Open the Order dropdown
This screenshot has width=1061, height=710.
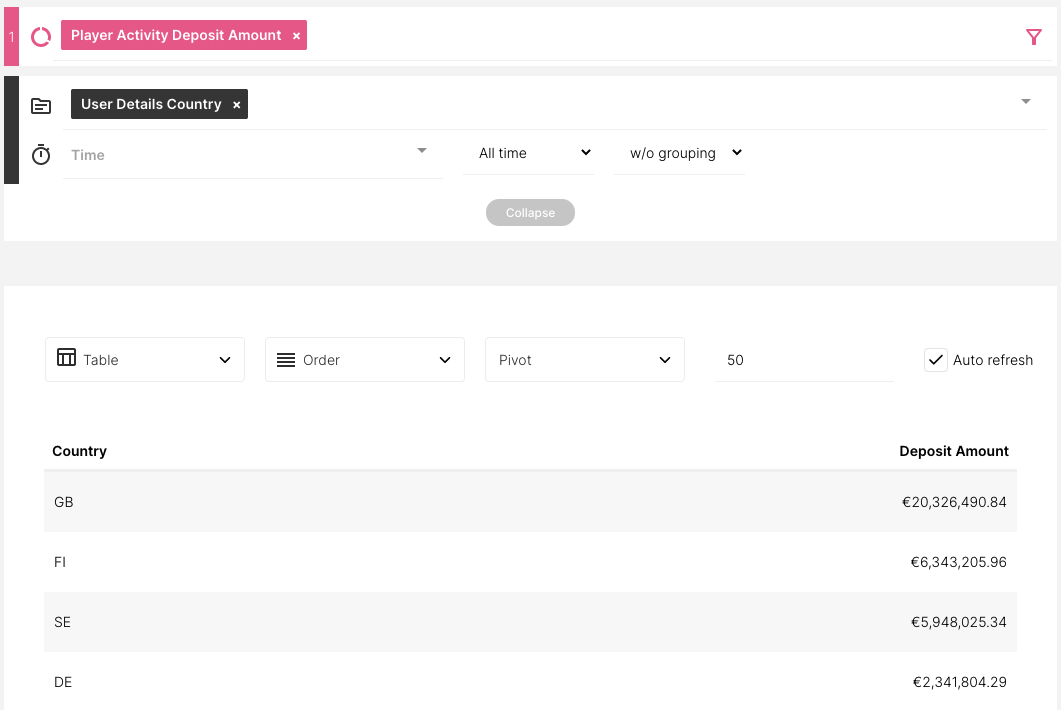(365, 359)
